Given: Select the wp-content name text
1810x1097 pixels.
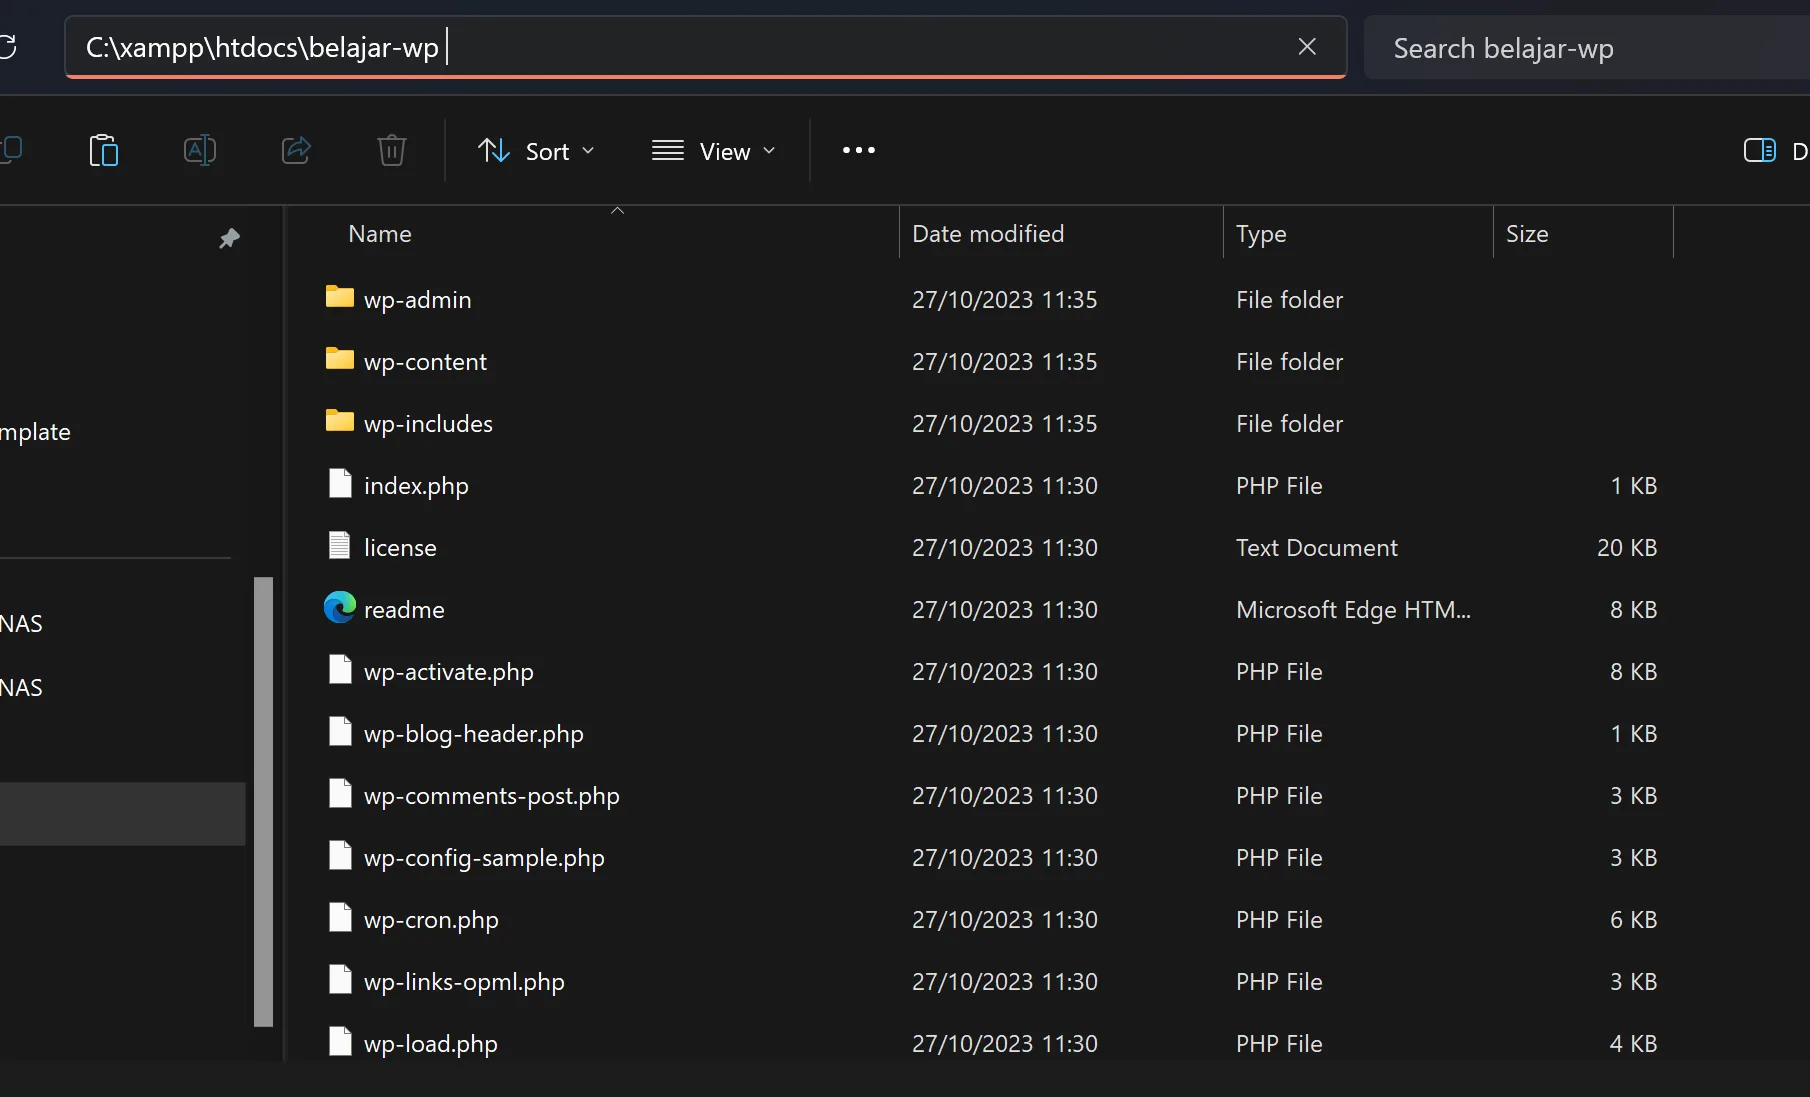Looking at the screenshot, I should point(425,362).
